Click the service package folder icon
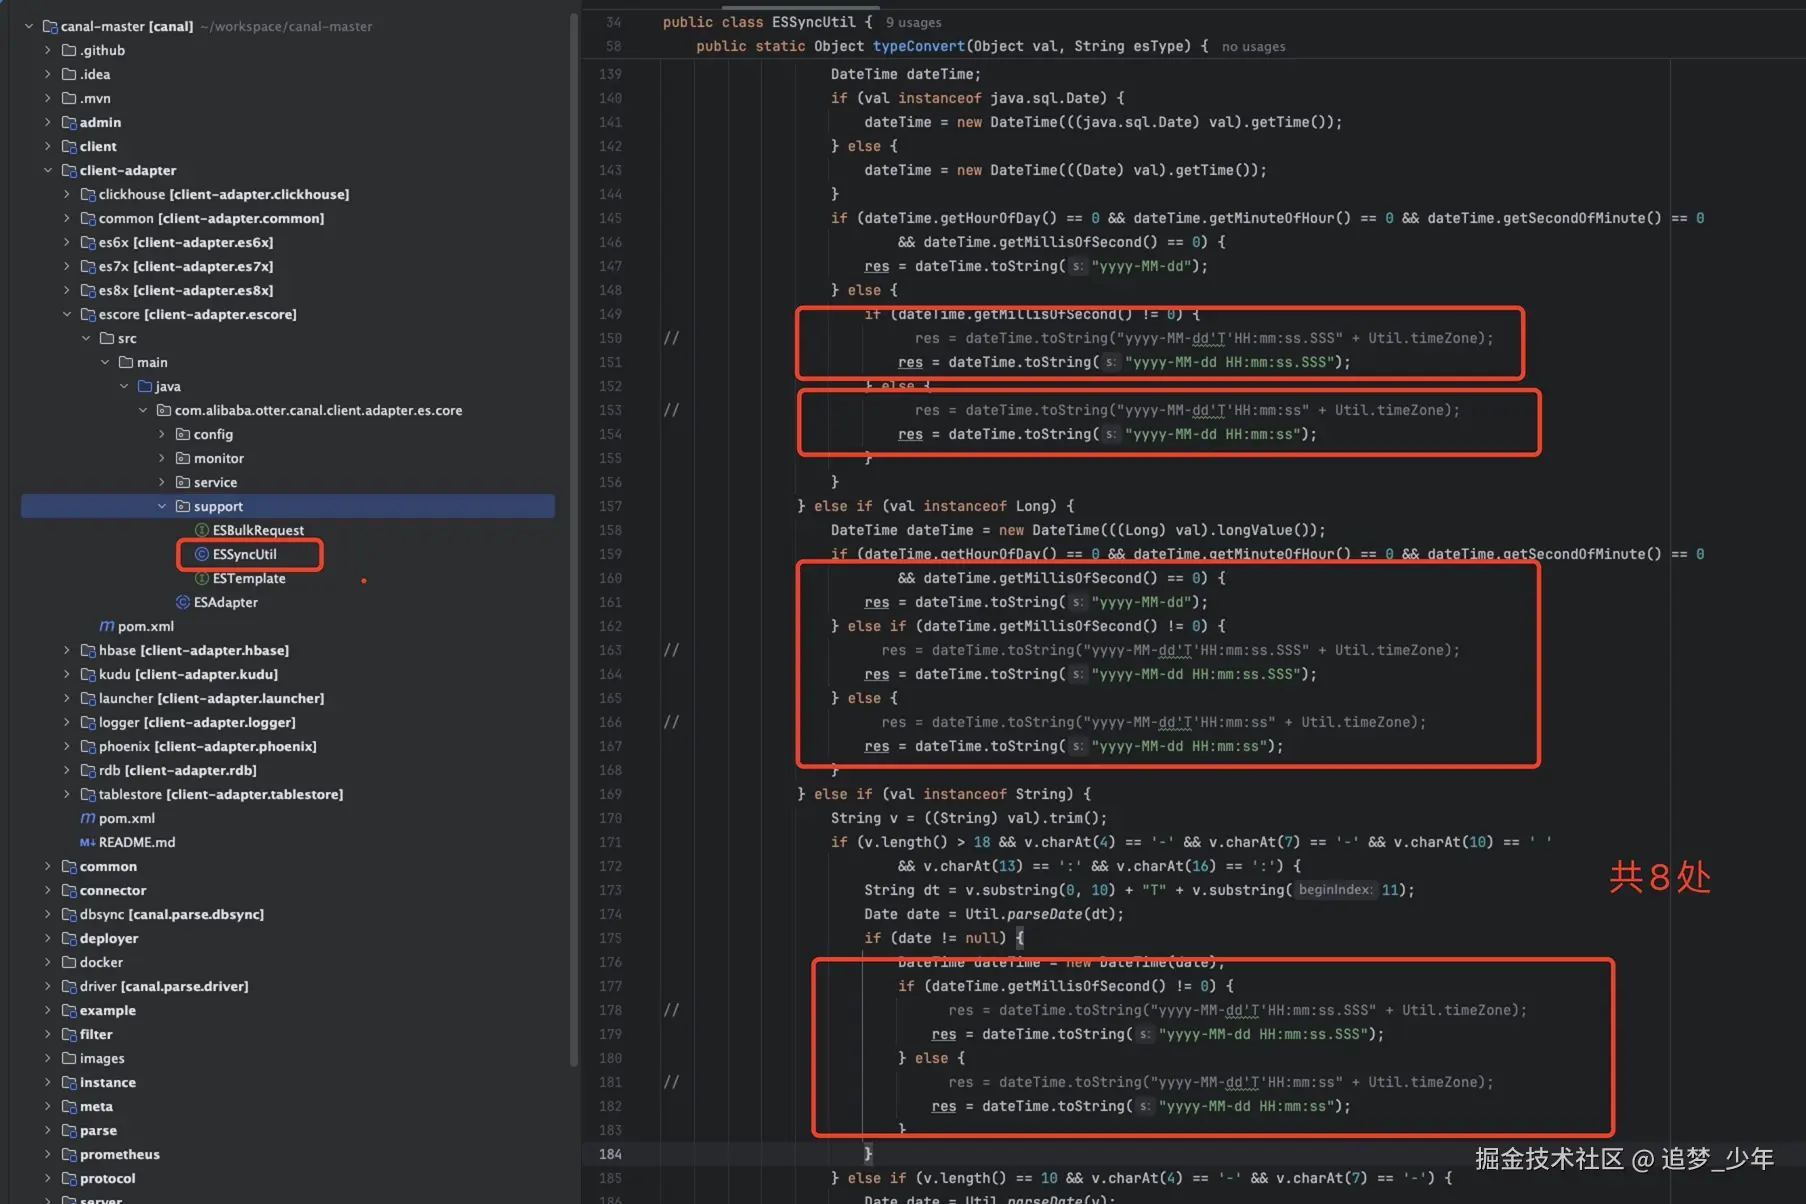The image size is (1806, 1204). (183, 482)
